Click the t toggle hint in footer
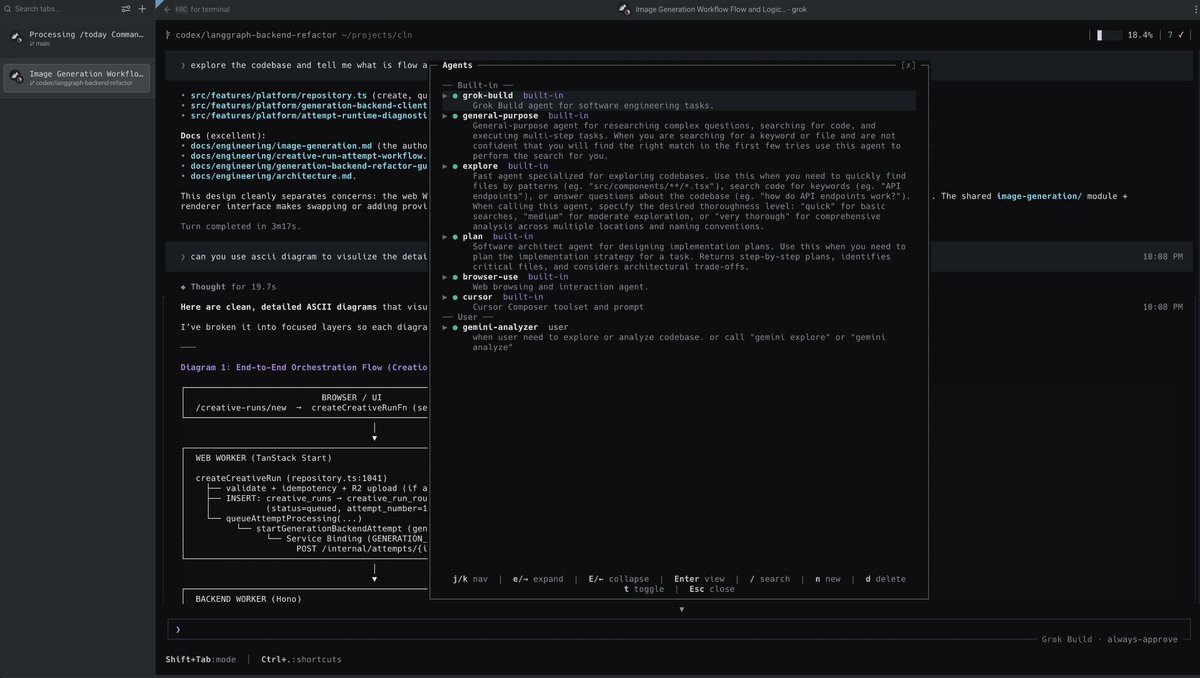The image size is (1200, 678). (x=643, y=589)
